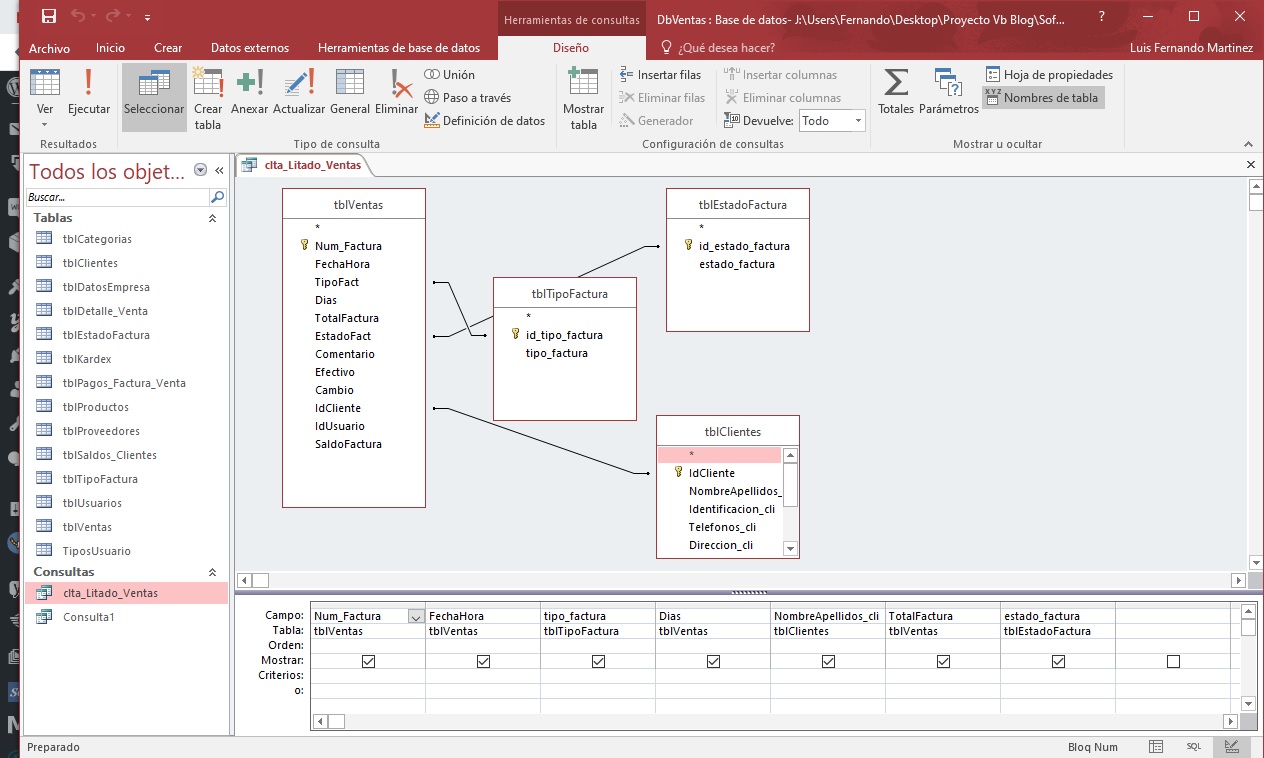The image size is (1264, 758).
Task: Collapse the Tablas group in navigation pane
Action: 212,218
